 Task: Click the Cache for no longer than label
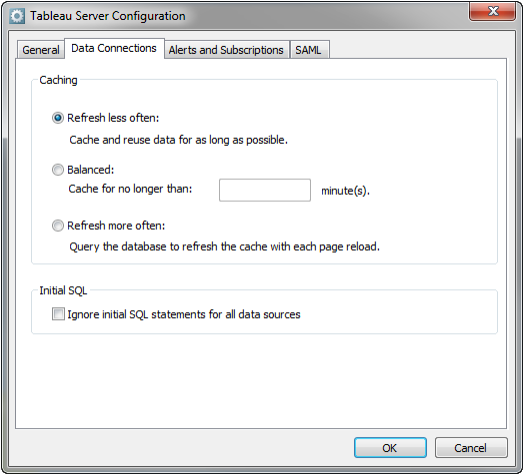coord(130,189)
